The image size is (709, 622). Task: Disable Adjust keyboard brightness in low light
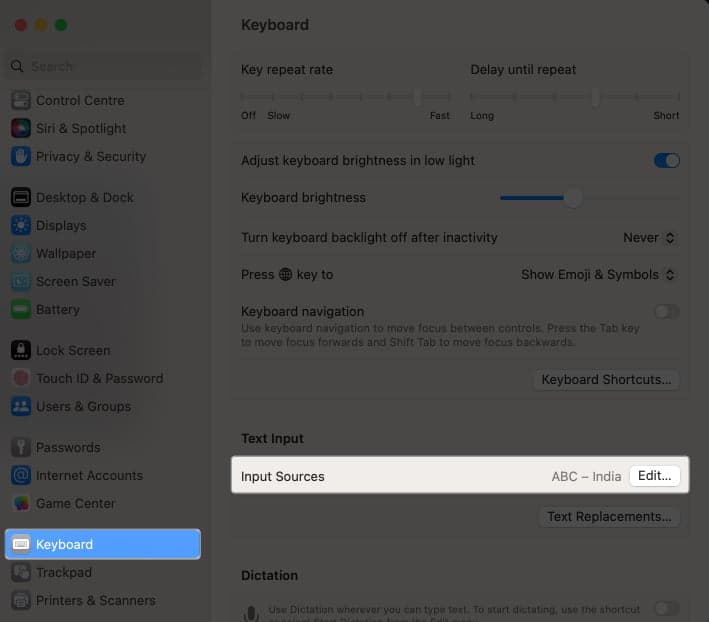pyautogui.click(x=667, y=160)
